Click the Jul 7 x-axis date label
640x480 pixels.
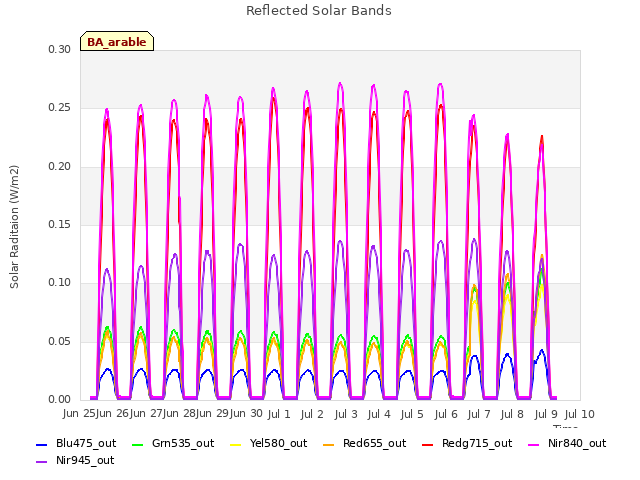tap(479, 414)
